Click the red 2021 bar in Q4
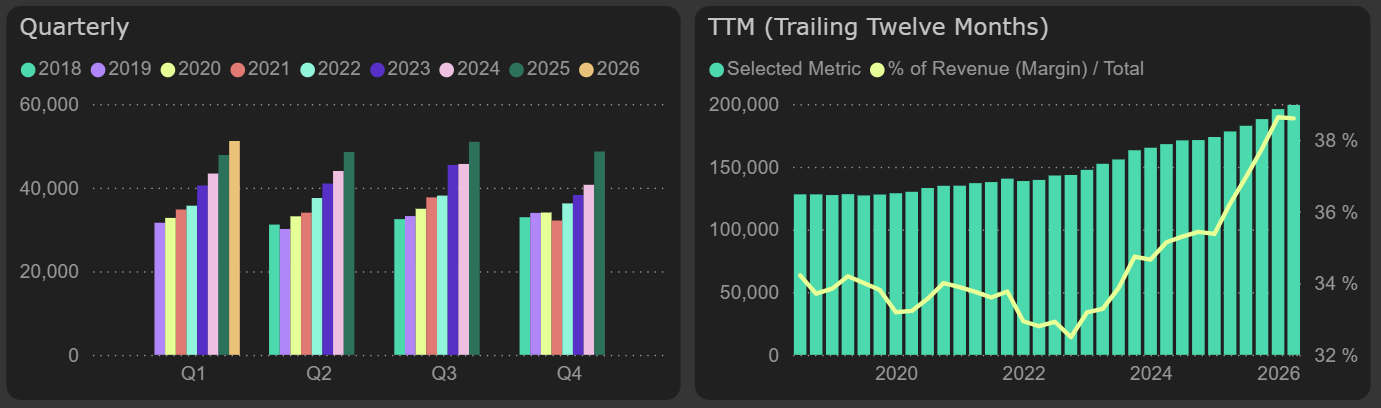The height and width of the screenshot is (408, 1381). pos(556,288)
